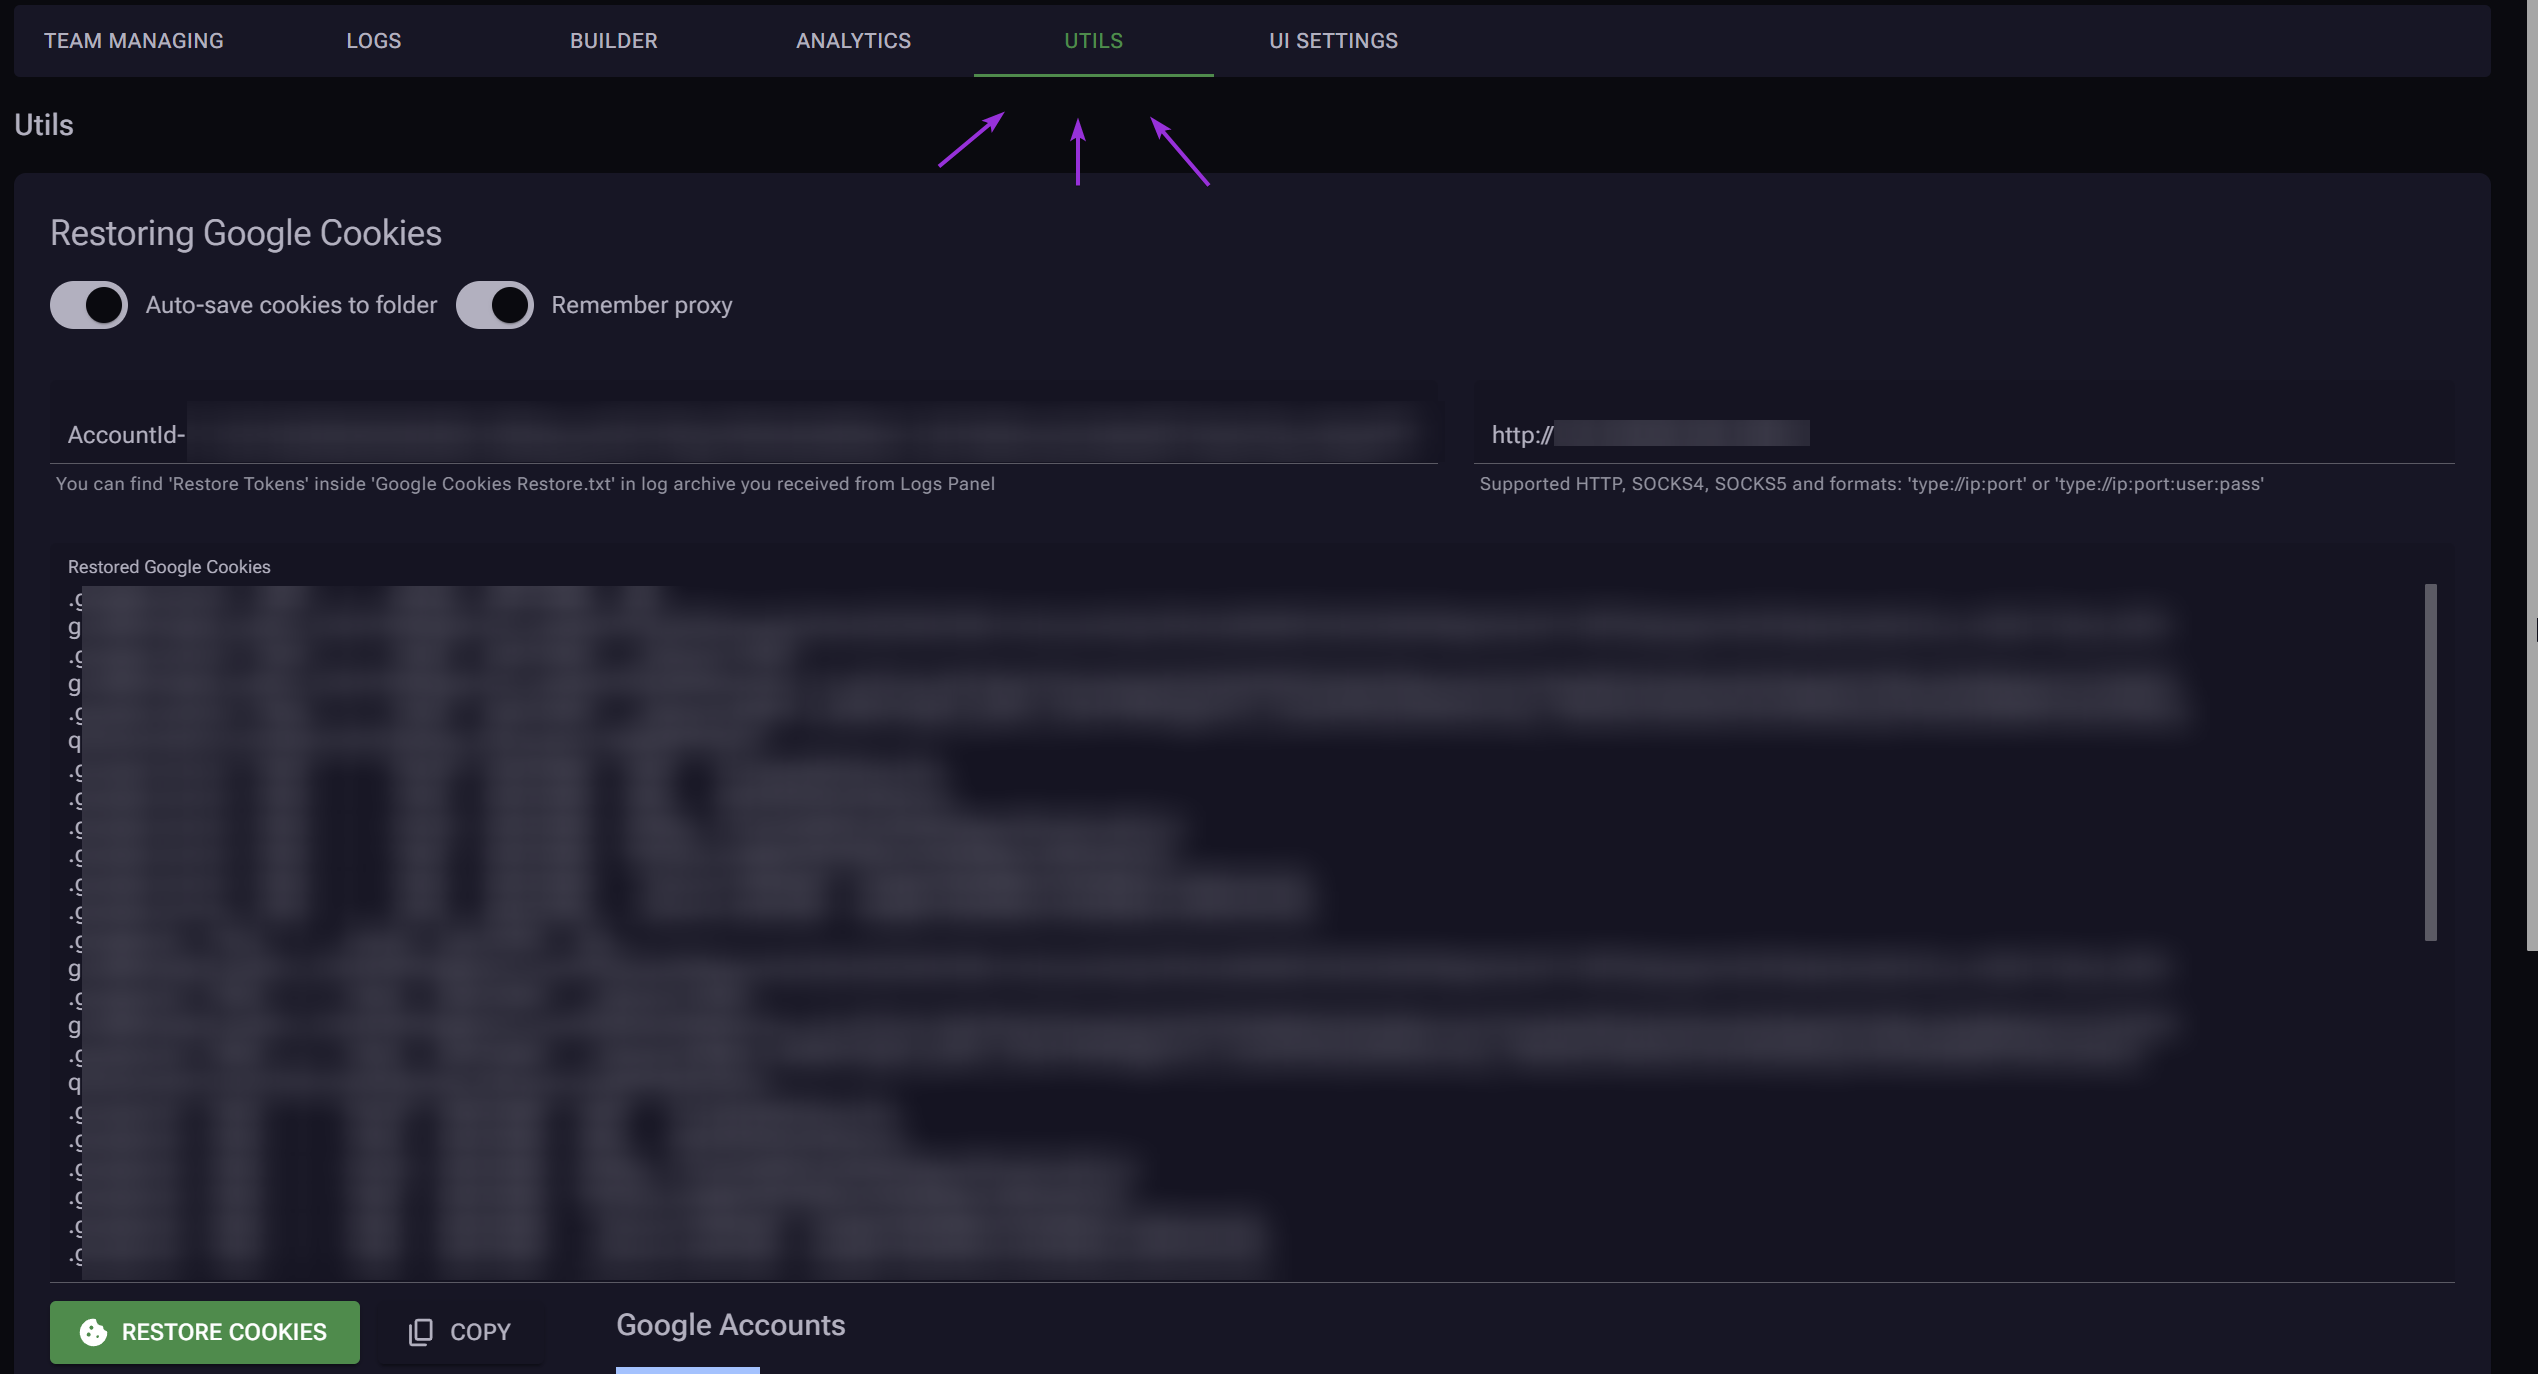Click the 'Remember proxy' label text

click(x=641, y=305)
